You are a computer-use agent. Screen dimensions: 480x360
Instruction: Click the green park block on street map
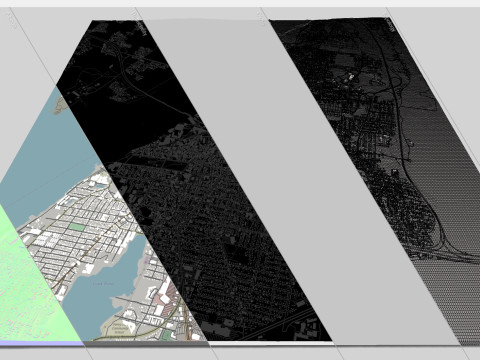coord(77,227)
